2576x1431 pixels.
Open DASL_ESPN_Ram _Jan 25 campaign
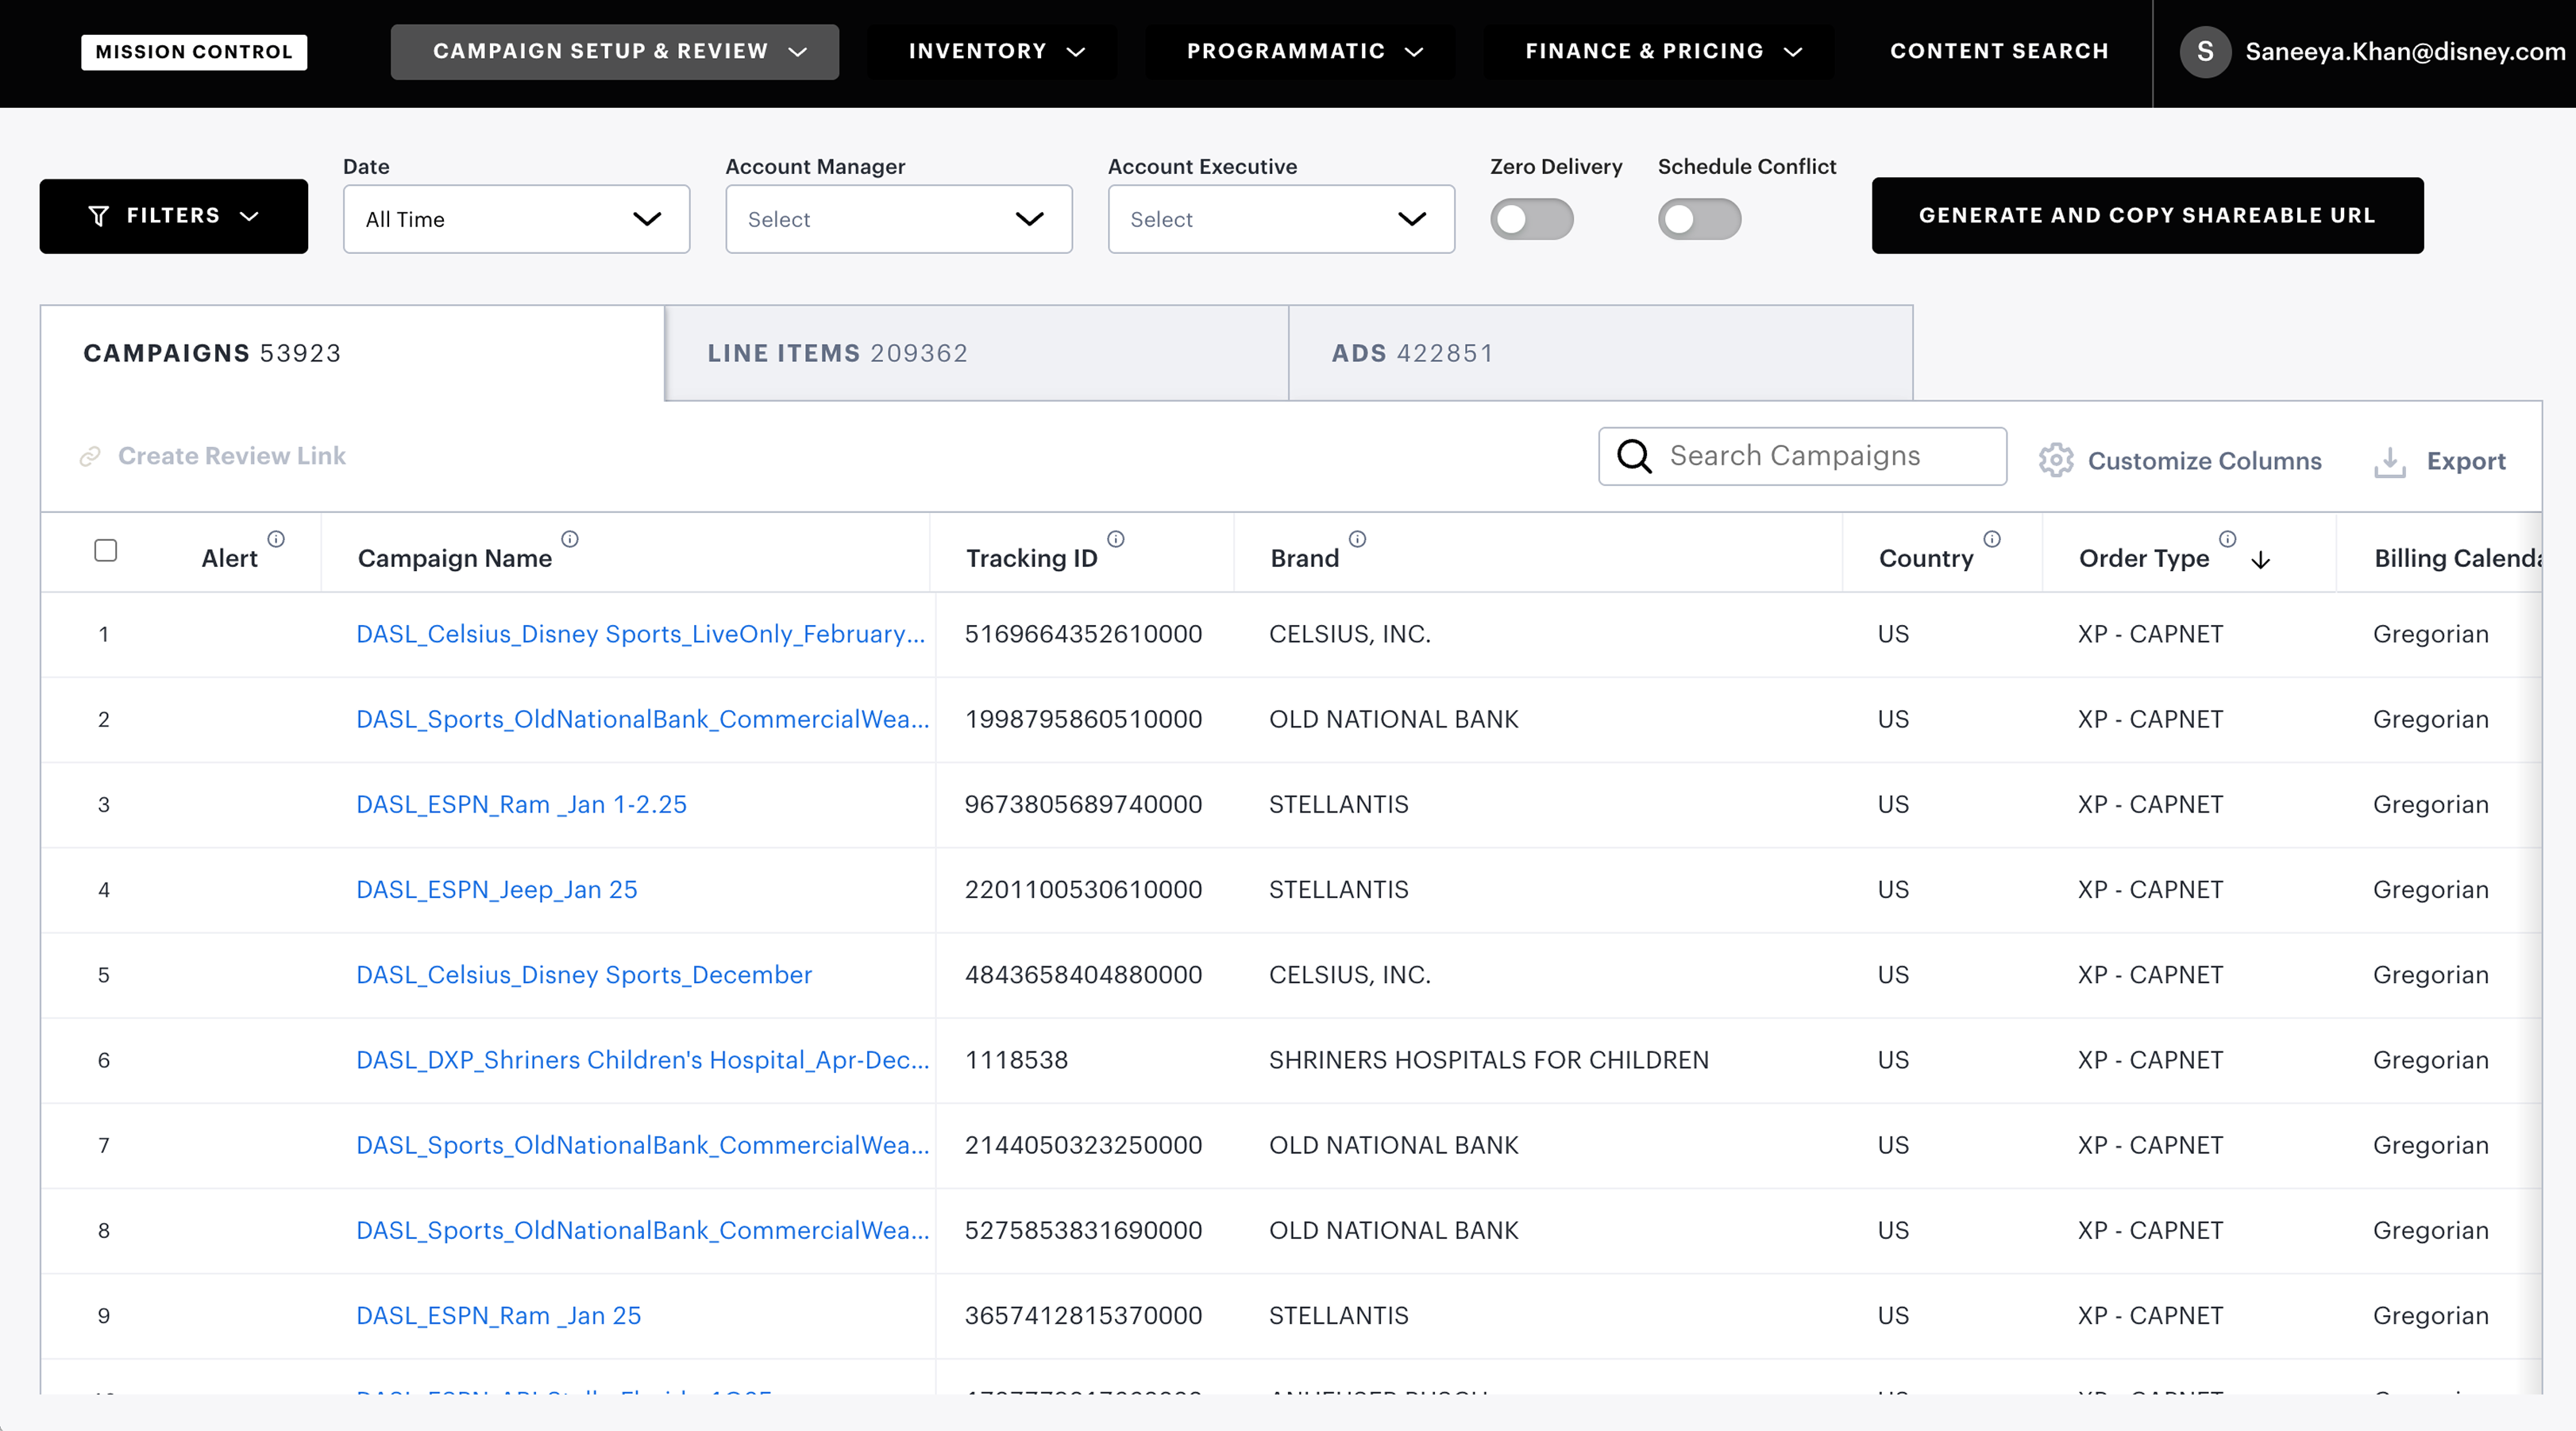coord(498,1316)
